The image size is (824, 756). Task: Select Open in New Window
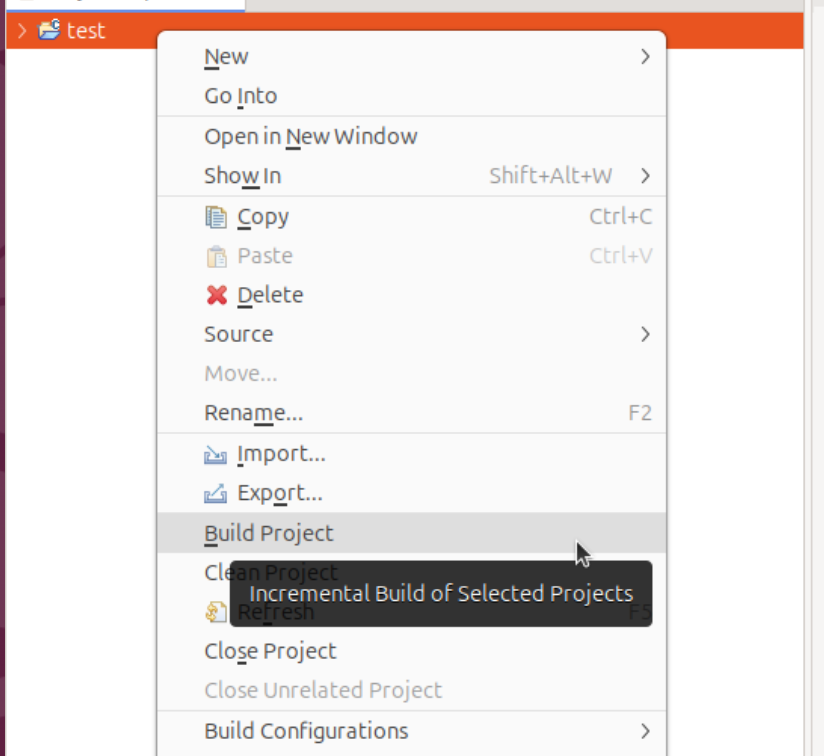[311, 136]
